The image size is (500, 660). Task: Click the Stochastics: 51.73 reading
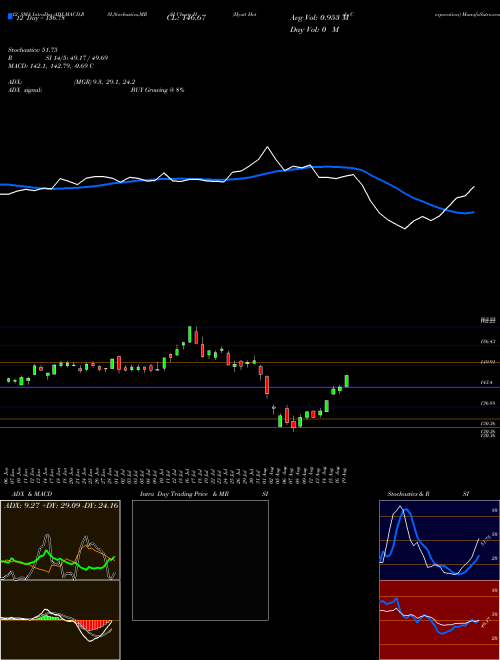point(32,50)
